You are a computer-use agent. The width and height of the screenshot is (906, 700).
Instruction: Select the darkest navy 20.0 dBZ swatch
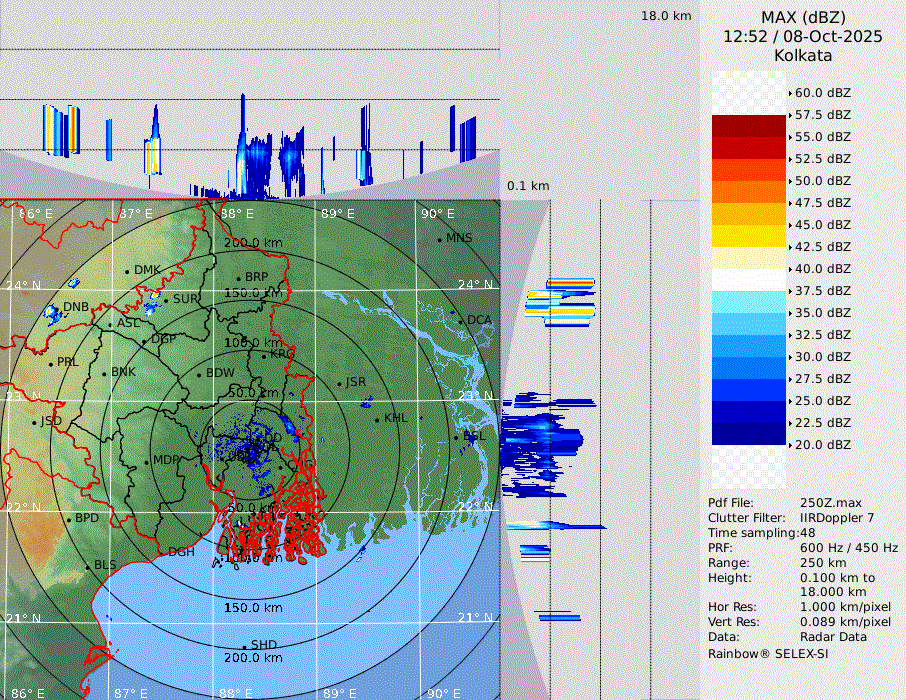tap(749, 434)
